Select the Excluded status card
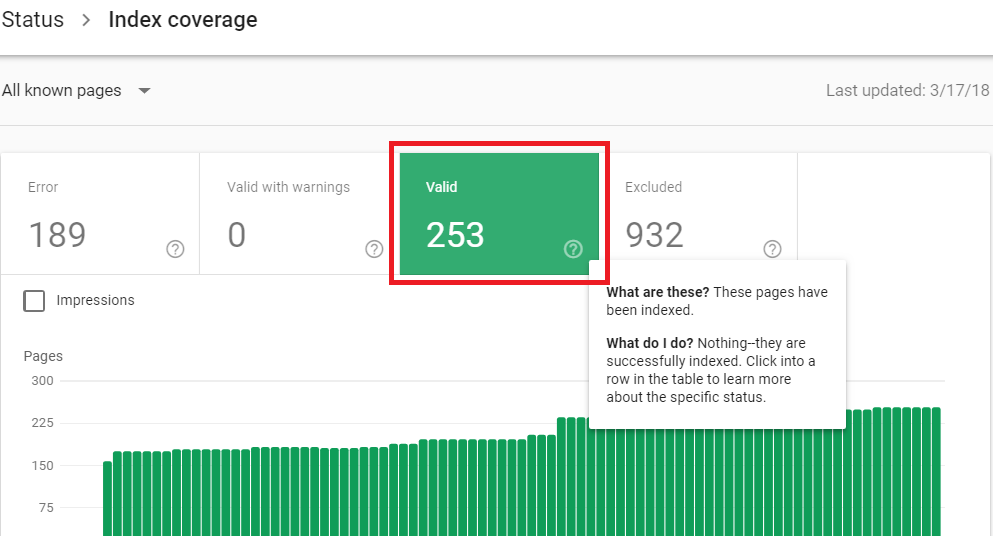This screenshot has width=993, height=536. pos(698,214)
